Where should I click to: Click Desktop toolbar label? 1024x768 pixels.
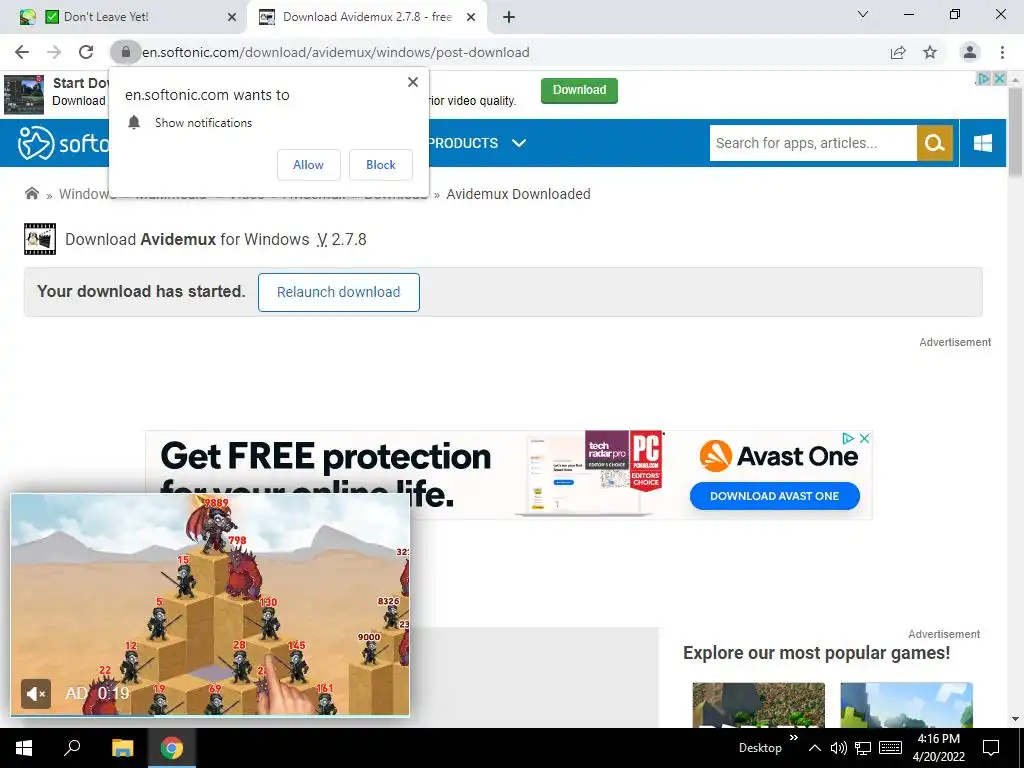[x=760, y=748]
